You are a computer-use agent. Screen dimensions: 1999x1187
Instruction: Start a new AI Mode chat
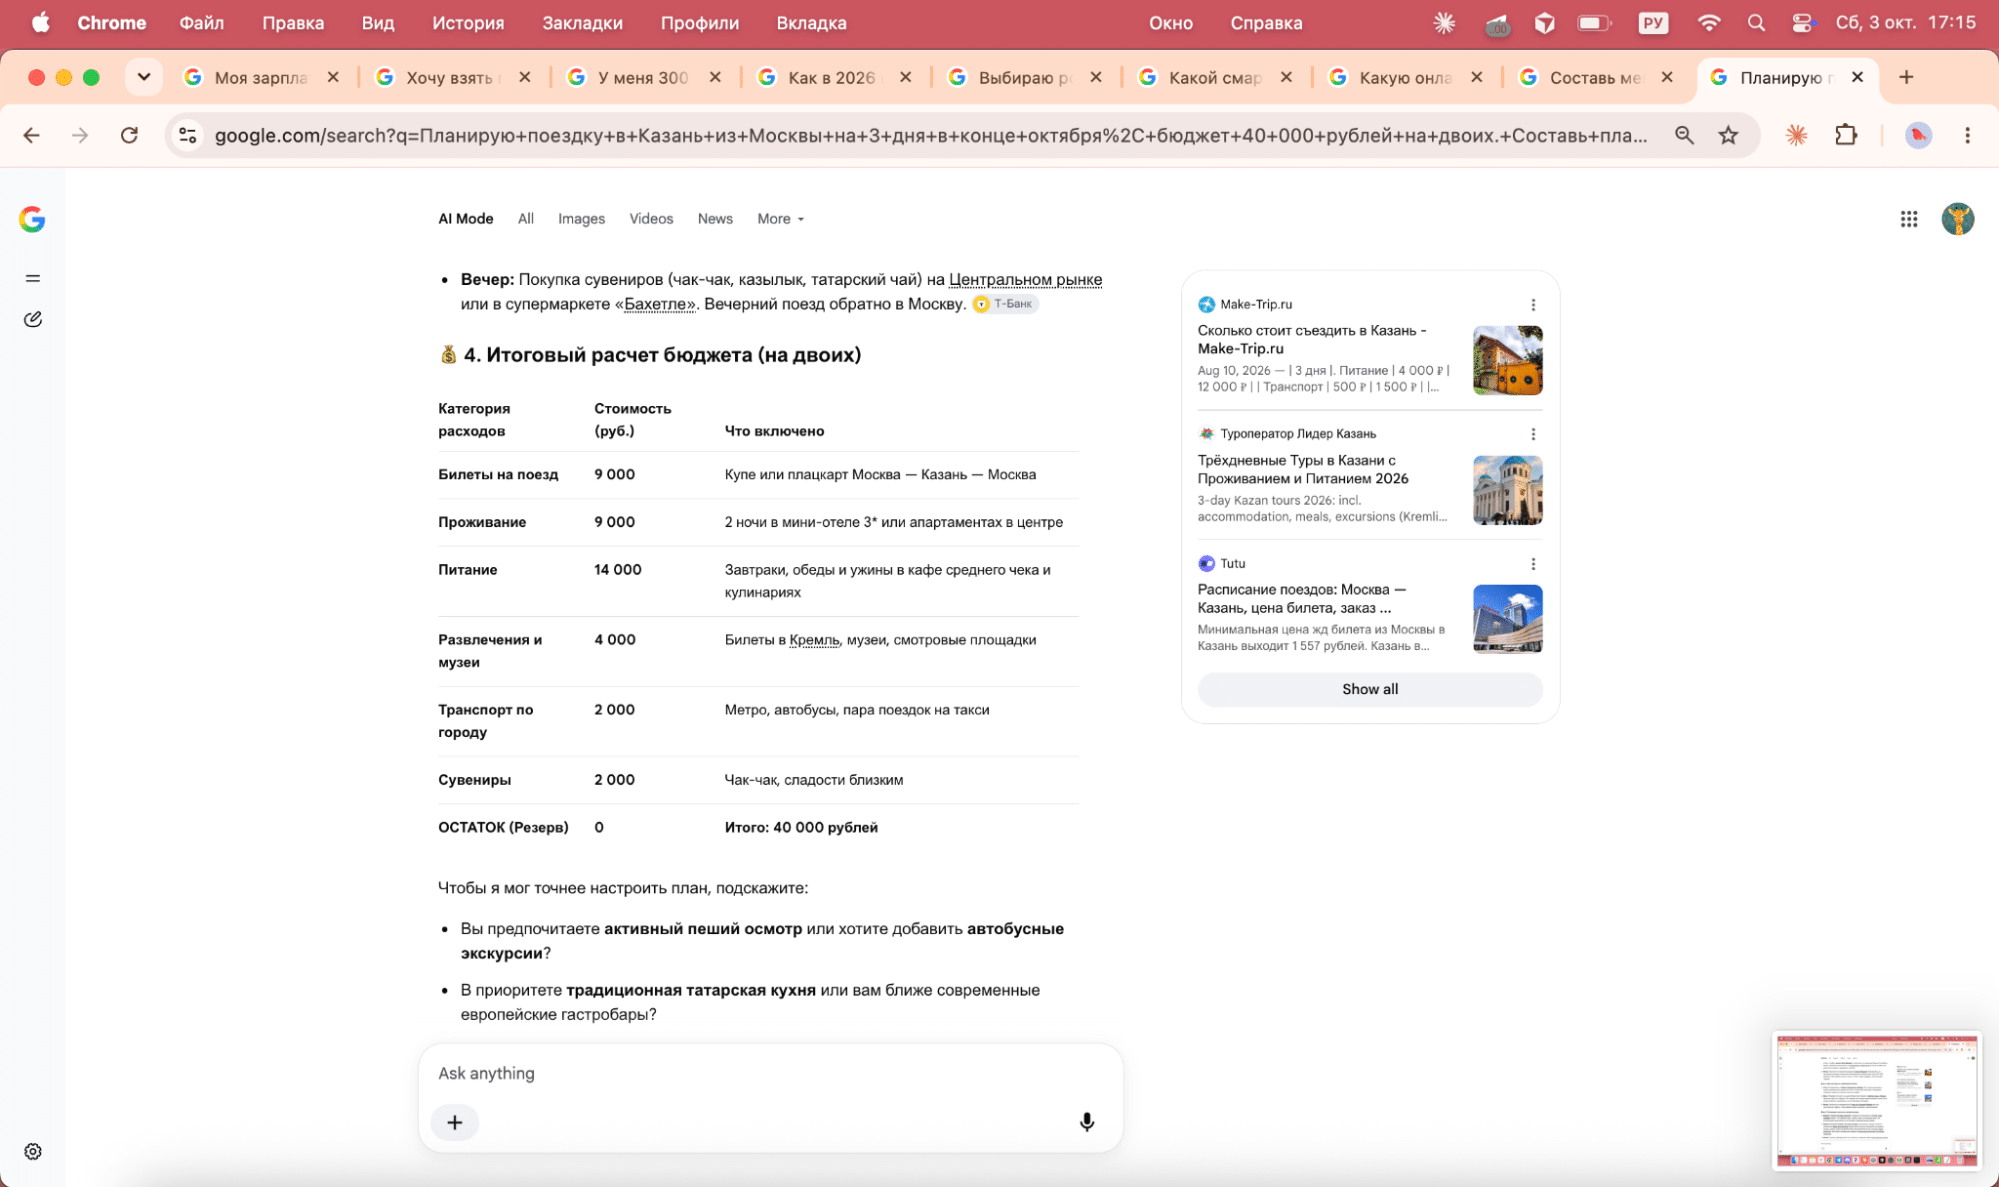click(x=33, y=319)
